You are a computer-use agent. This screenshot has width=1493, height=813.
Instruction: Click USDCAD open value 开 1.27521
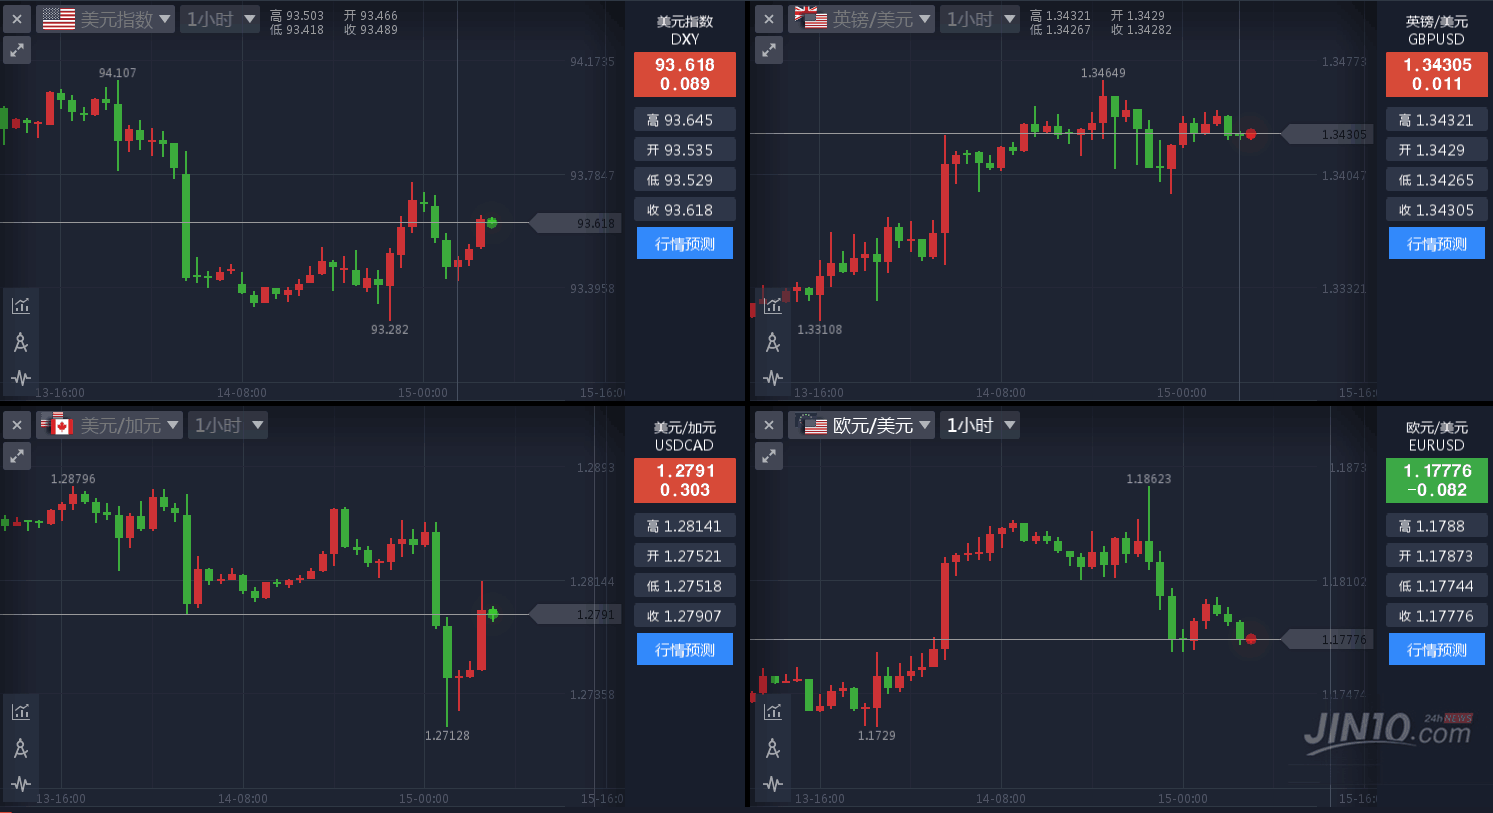tap(685, 556)
